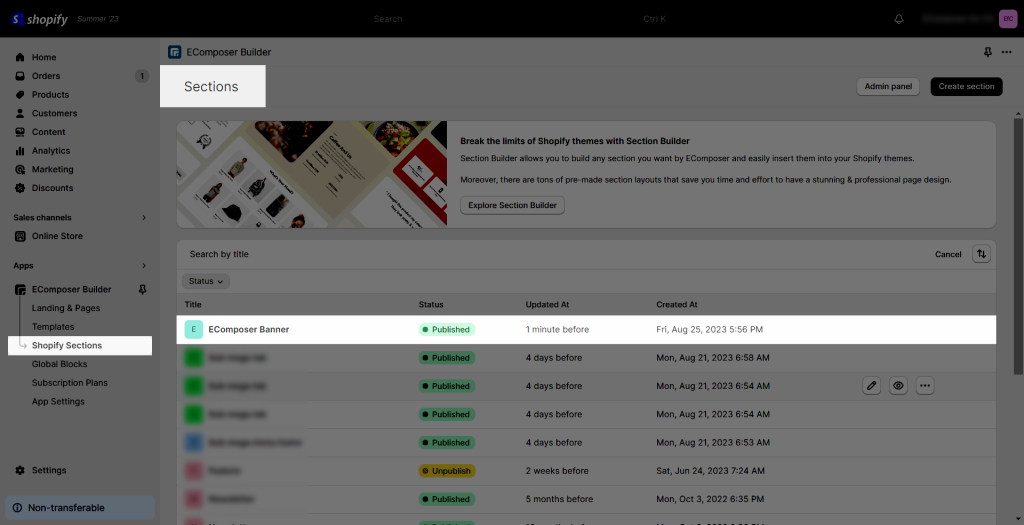Click the Content icon in sidebar

tap(20, 132)
